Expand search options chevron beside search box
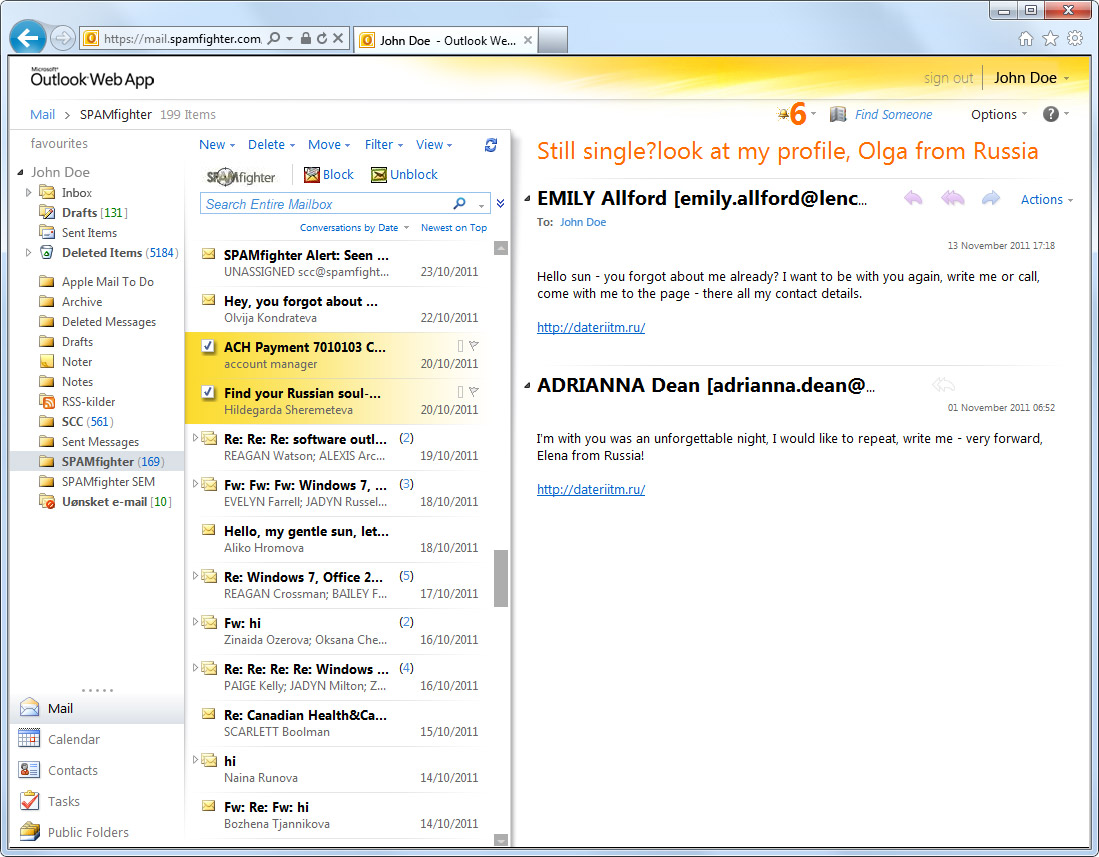This screenshot has height=857, width=1099. [500, 204]
